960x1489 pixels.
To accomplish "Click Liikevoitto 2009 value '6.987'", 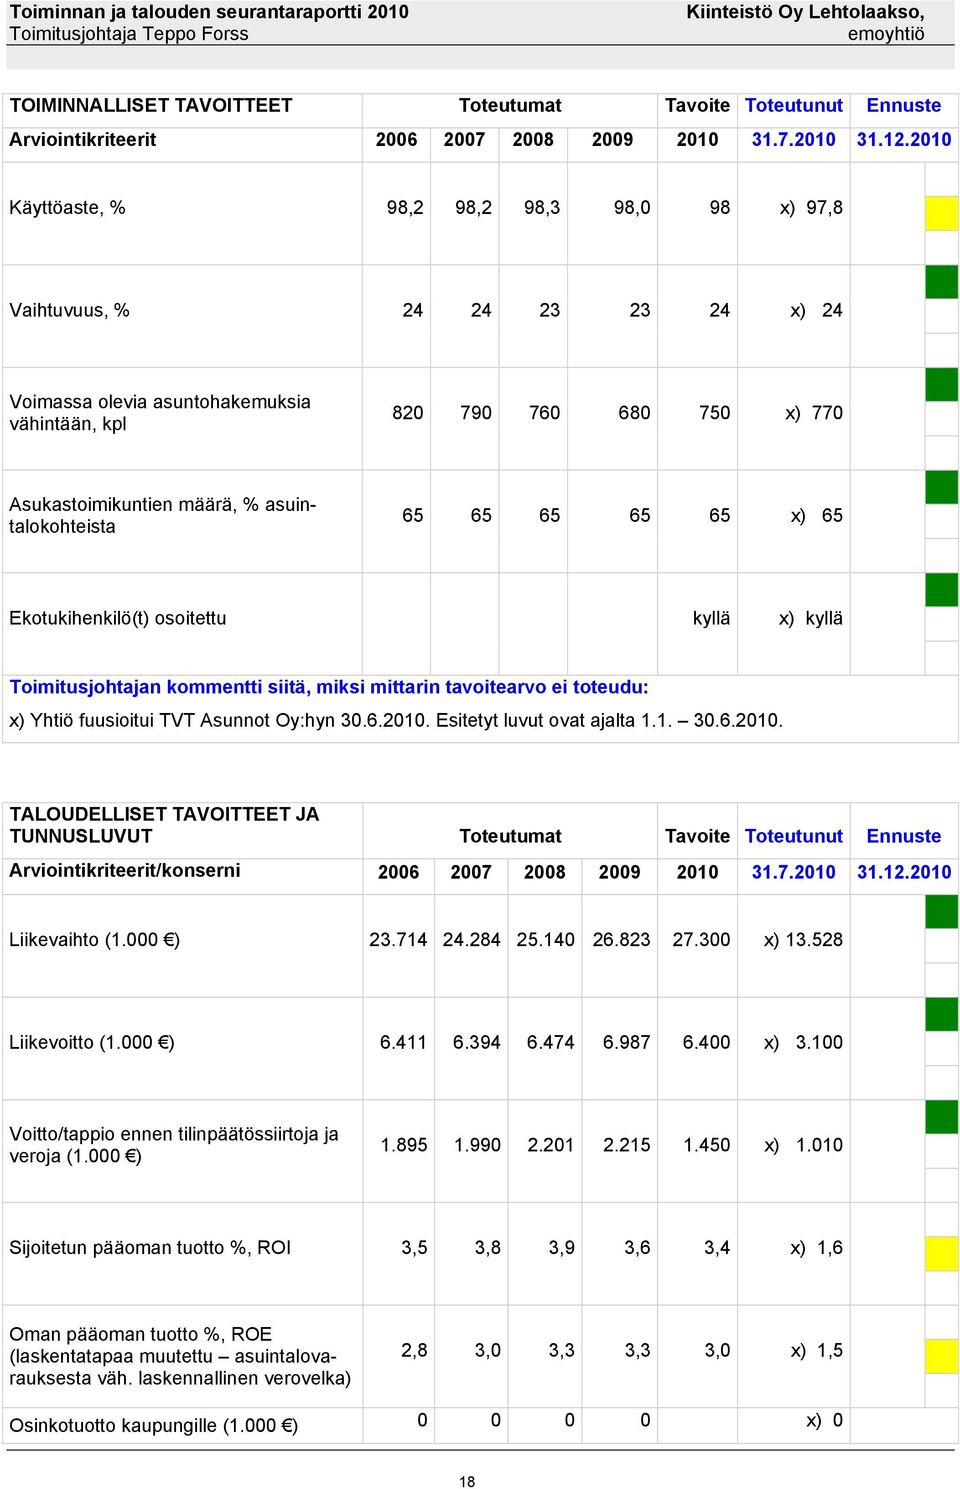I will pyautogui.click(x=626, y=1042).
